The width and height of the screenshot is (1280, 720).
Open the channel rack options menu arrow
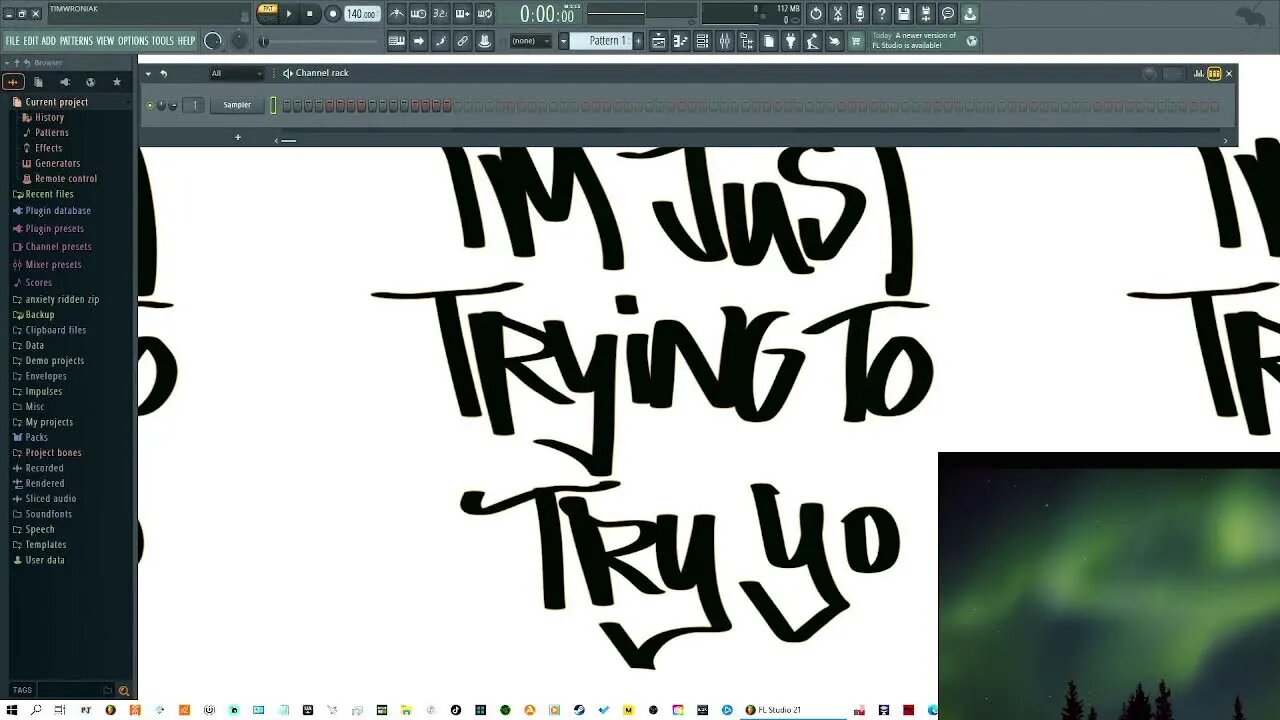click(x=149, y=73)
